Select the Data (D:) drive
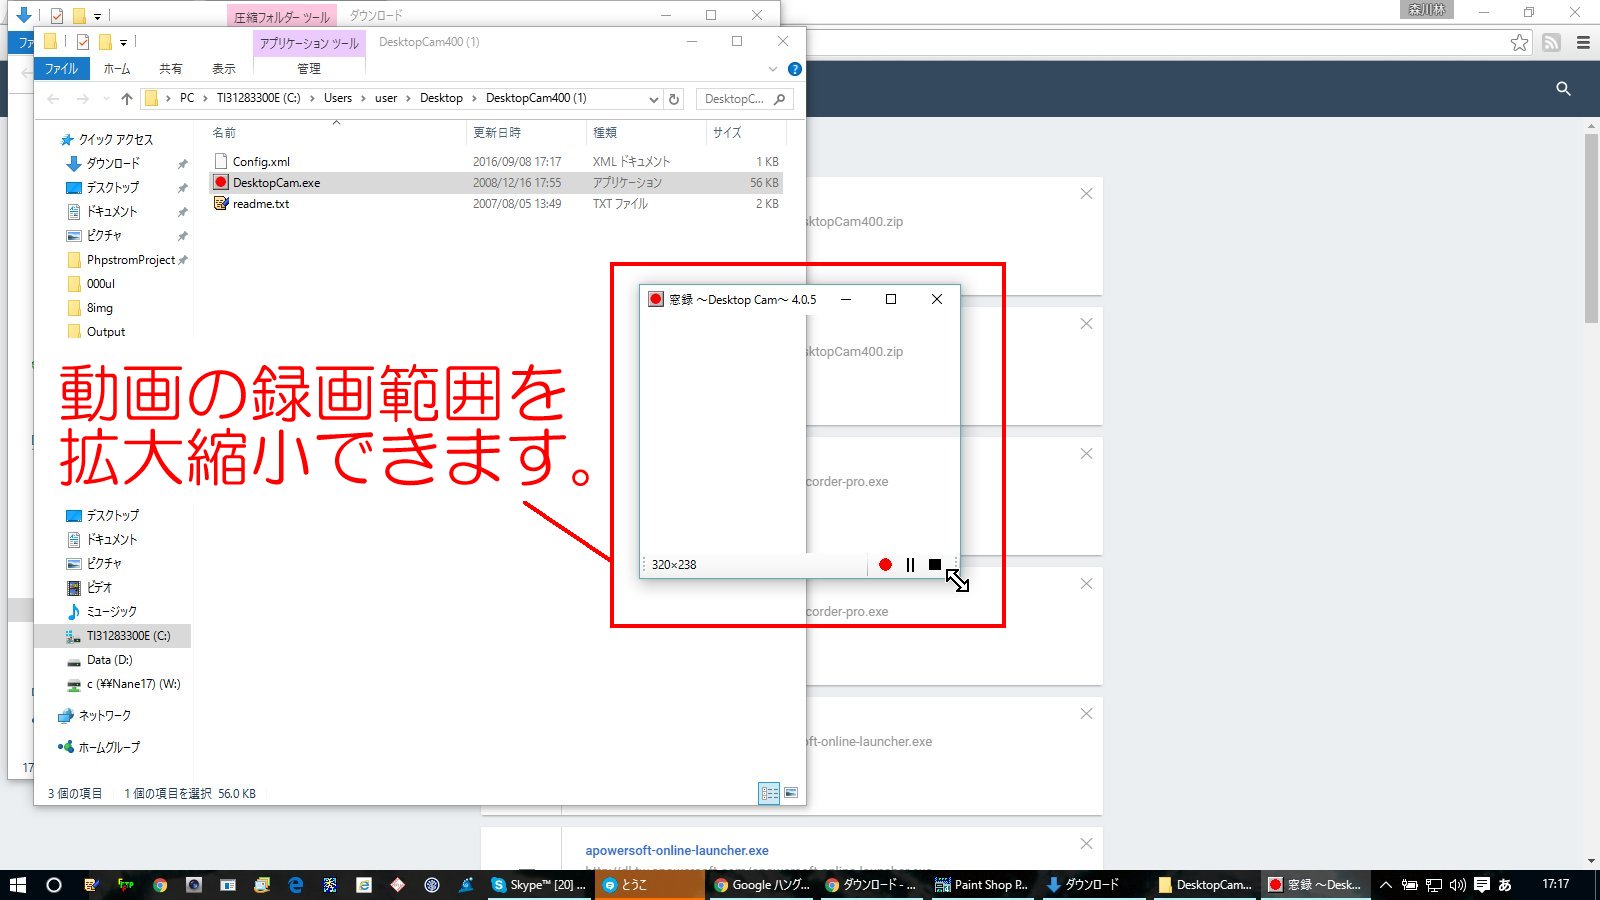 pyautogui.click(x=109, y=660)
